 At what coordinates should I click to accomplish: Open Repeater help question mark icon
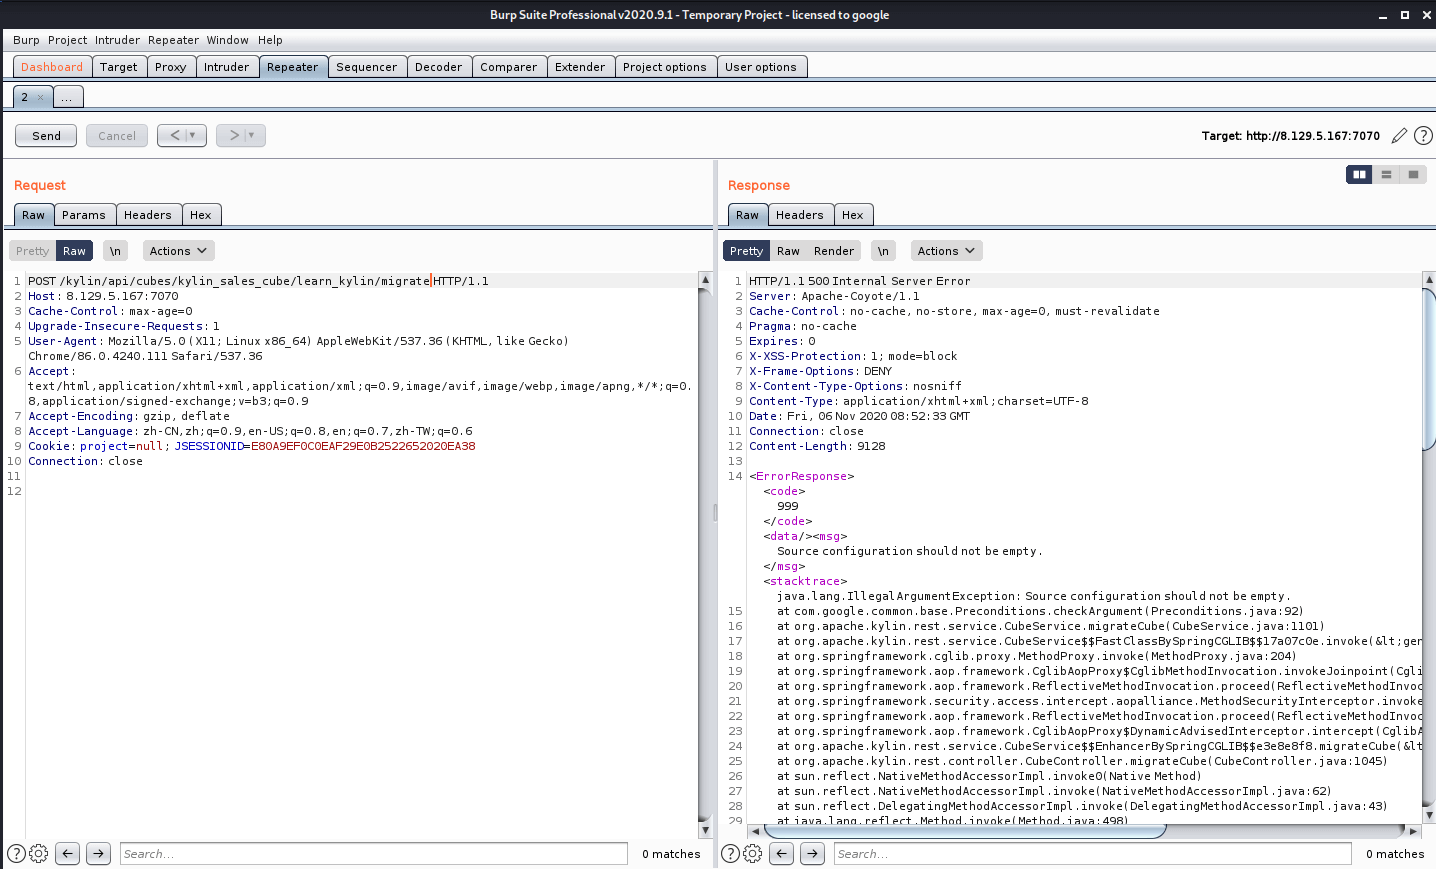click(x=1423, y=136)
